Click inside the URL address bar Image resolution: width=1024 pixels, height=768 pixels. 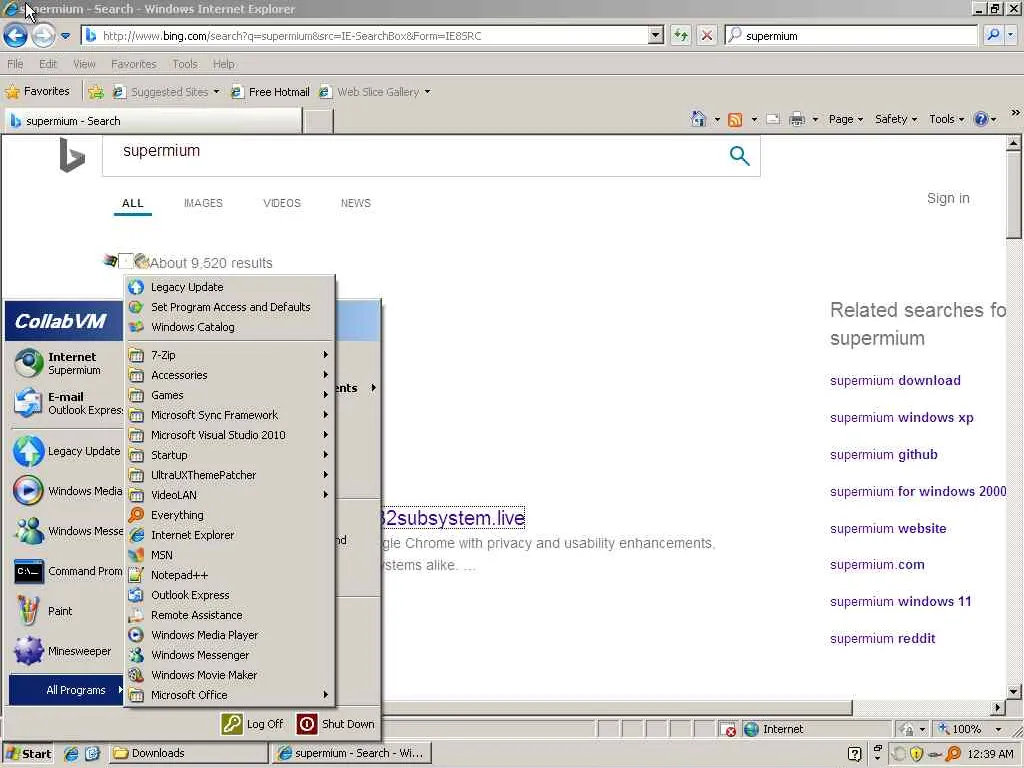pos(366,36)
